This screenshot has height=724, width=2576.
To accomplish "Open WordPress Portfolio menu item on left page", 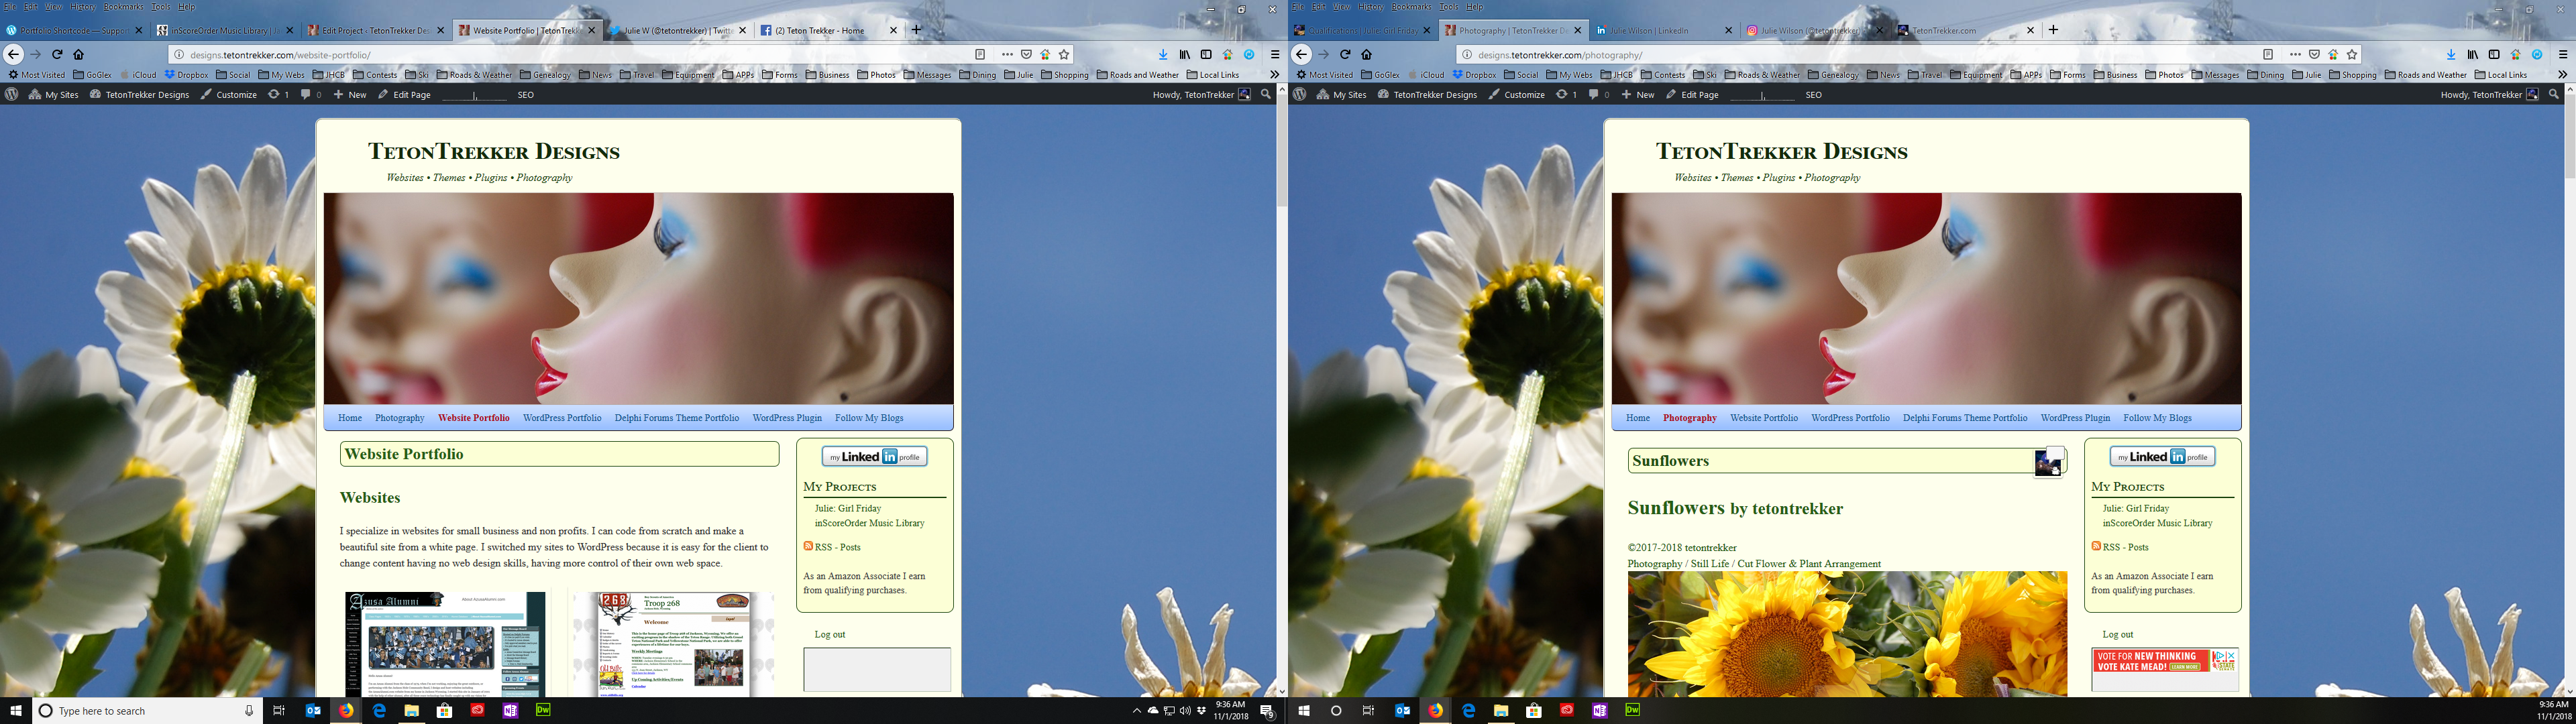I will pyautogui.click(x=562, y=418).
